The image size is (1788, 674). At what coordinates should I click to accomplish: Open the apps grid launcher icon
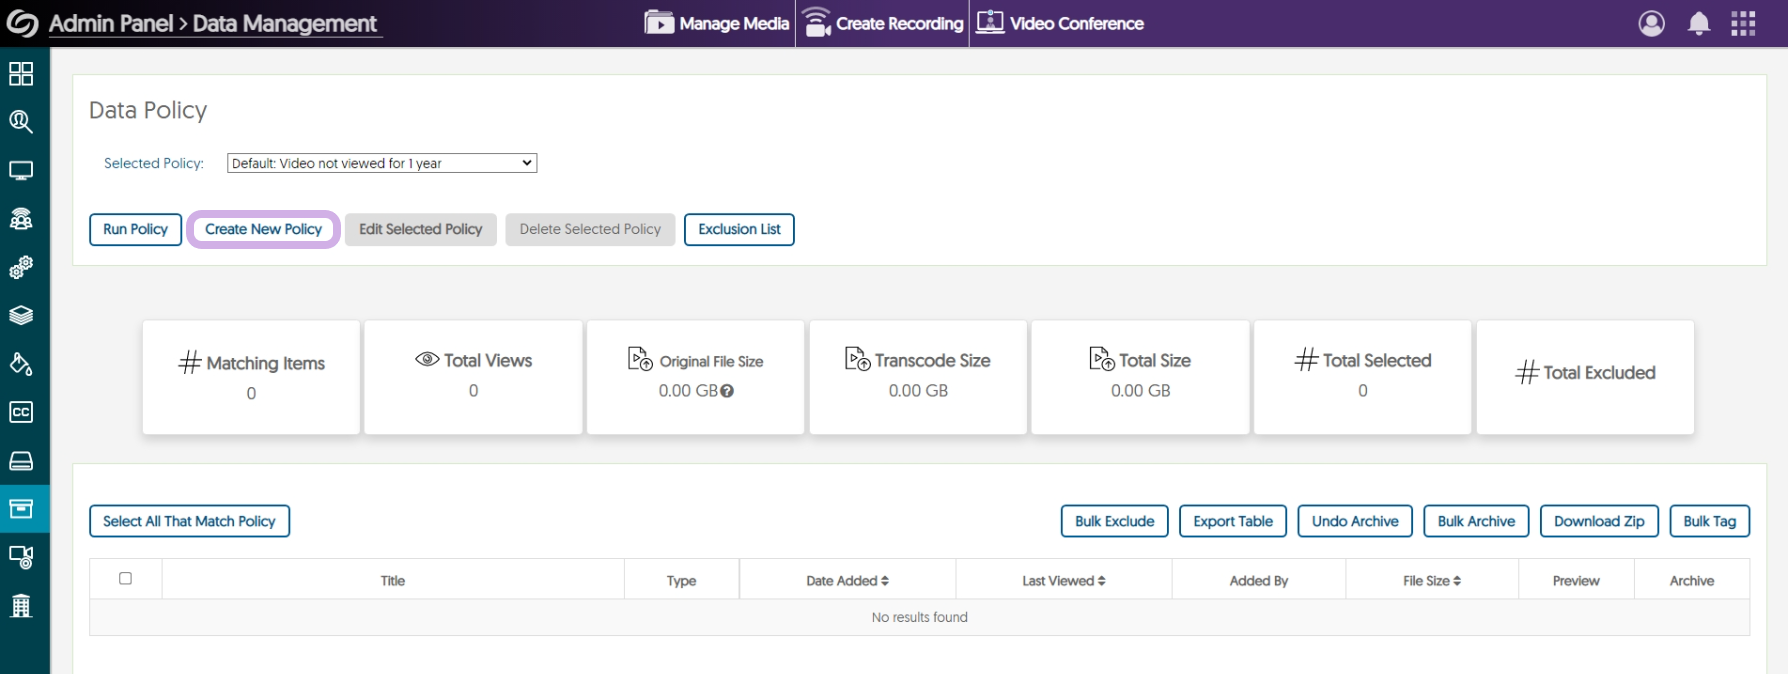tap(1743, 24)
